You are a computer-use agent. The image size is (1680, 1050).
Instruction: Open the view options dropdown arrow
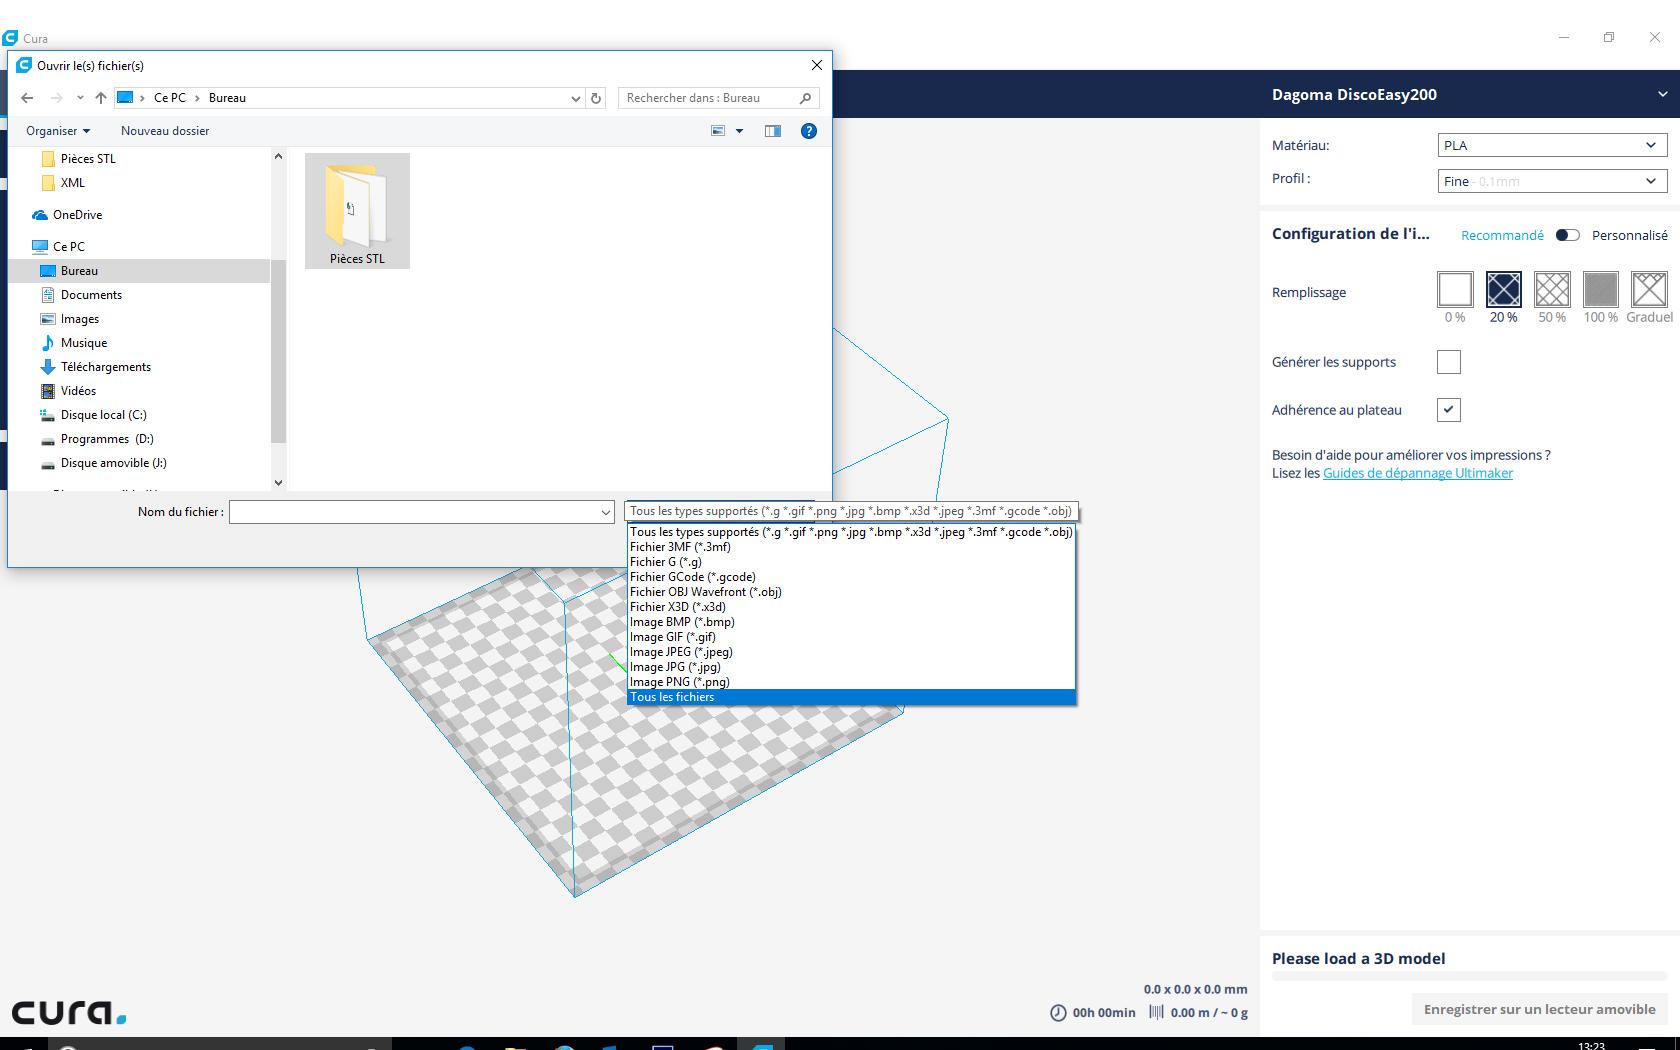tap(740, 131)
